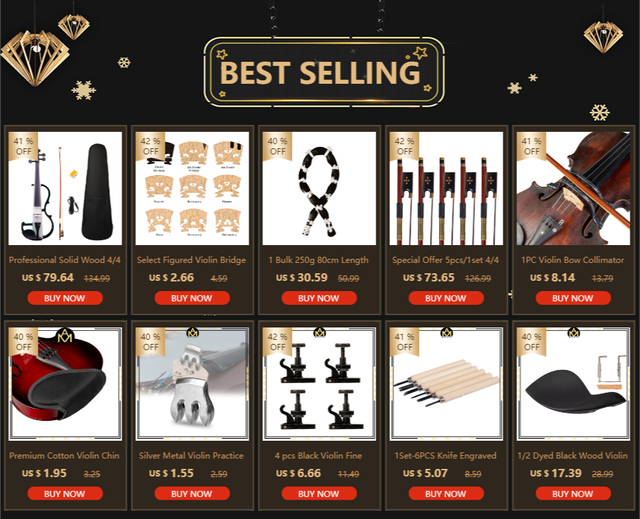Open the 4 pcs Black Violin Fine title

pos(318,456)
